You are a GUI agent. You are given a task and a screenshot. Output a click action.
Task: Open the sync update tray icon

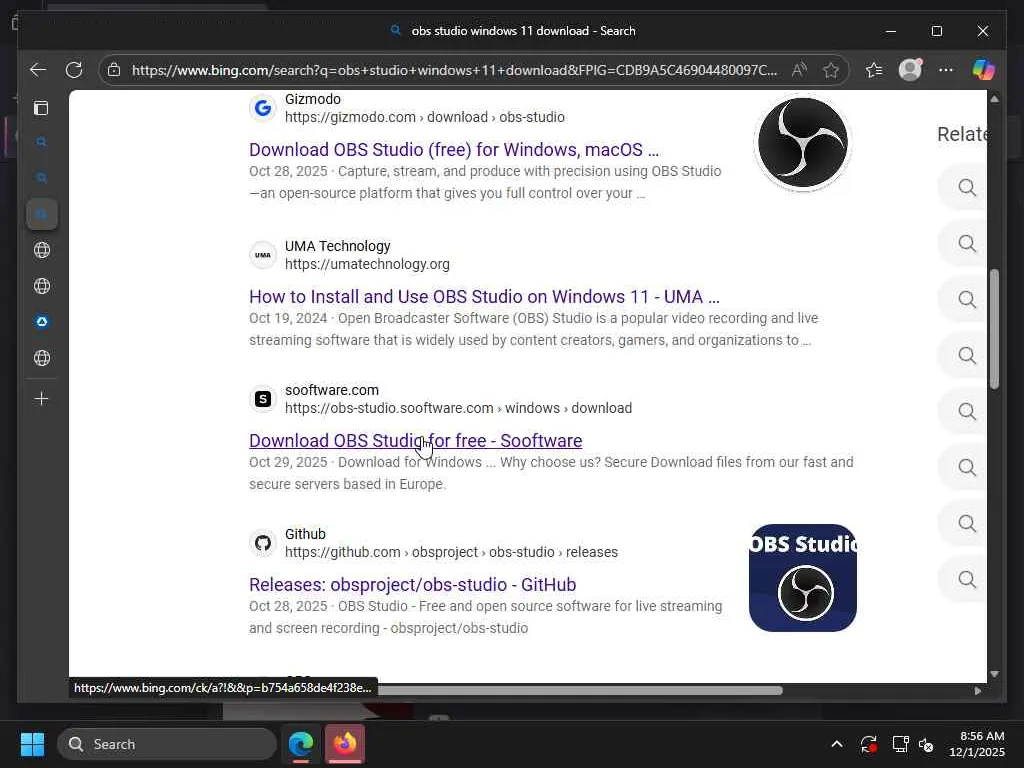click(x=869, y=744)
